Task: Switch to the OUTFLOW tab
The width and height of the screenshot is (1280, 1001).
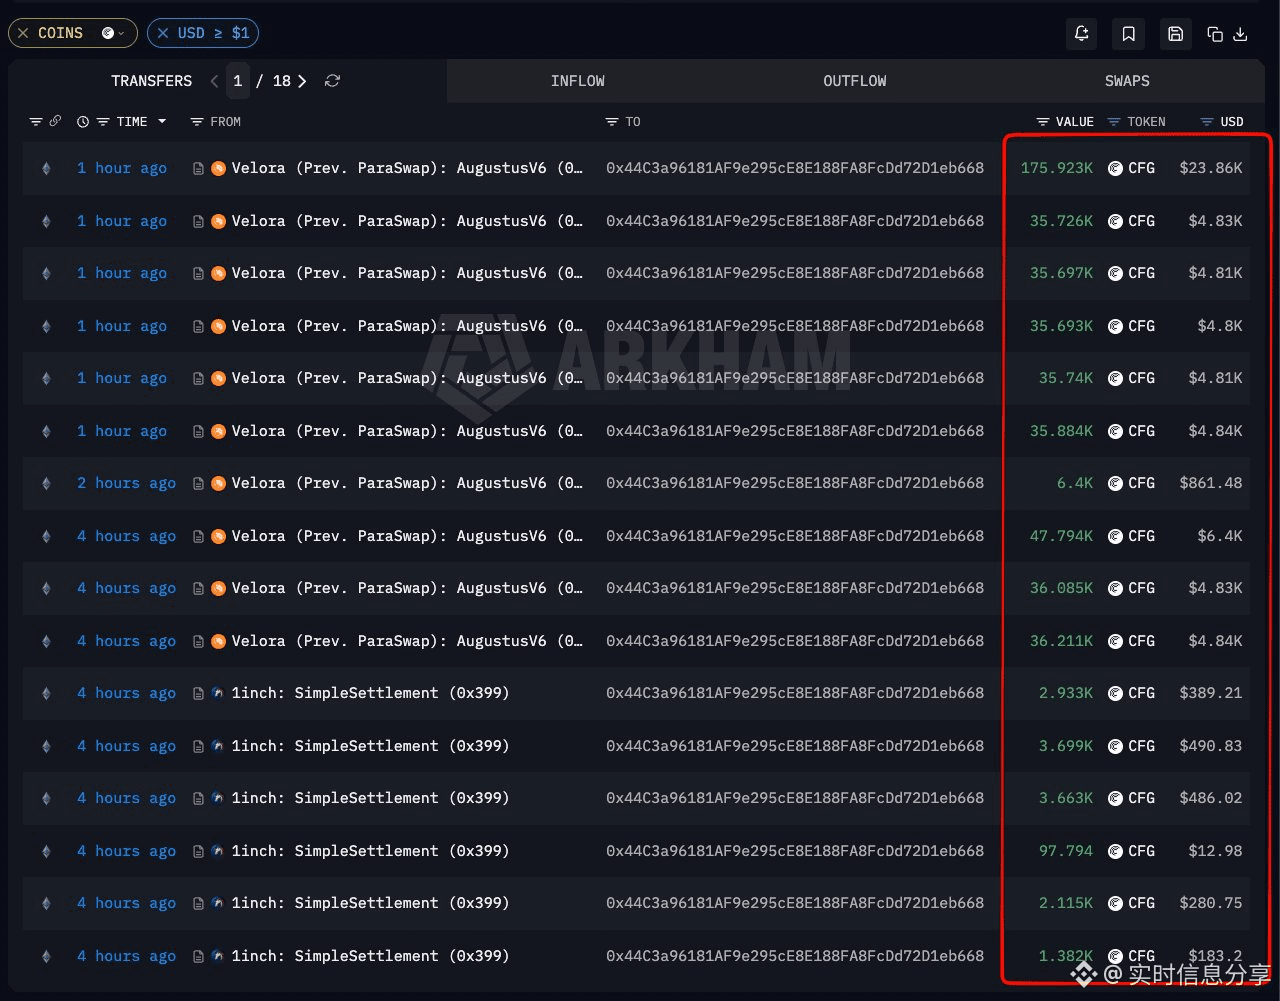Action: [x=855, y=81]
